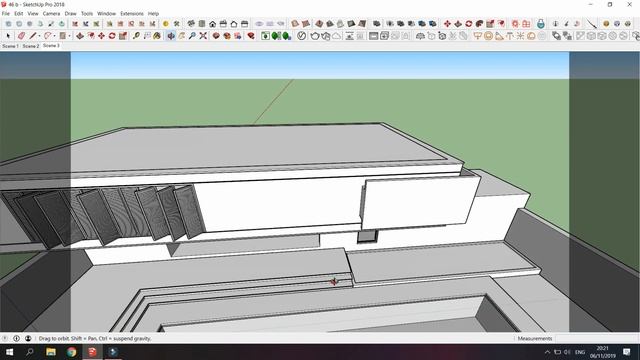Expand hidden system tray icons chevron
The width and height of the screenshot is (640, 360).
click(x=547, y=352)
